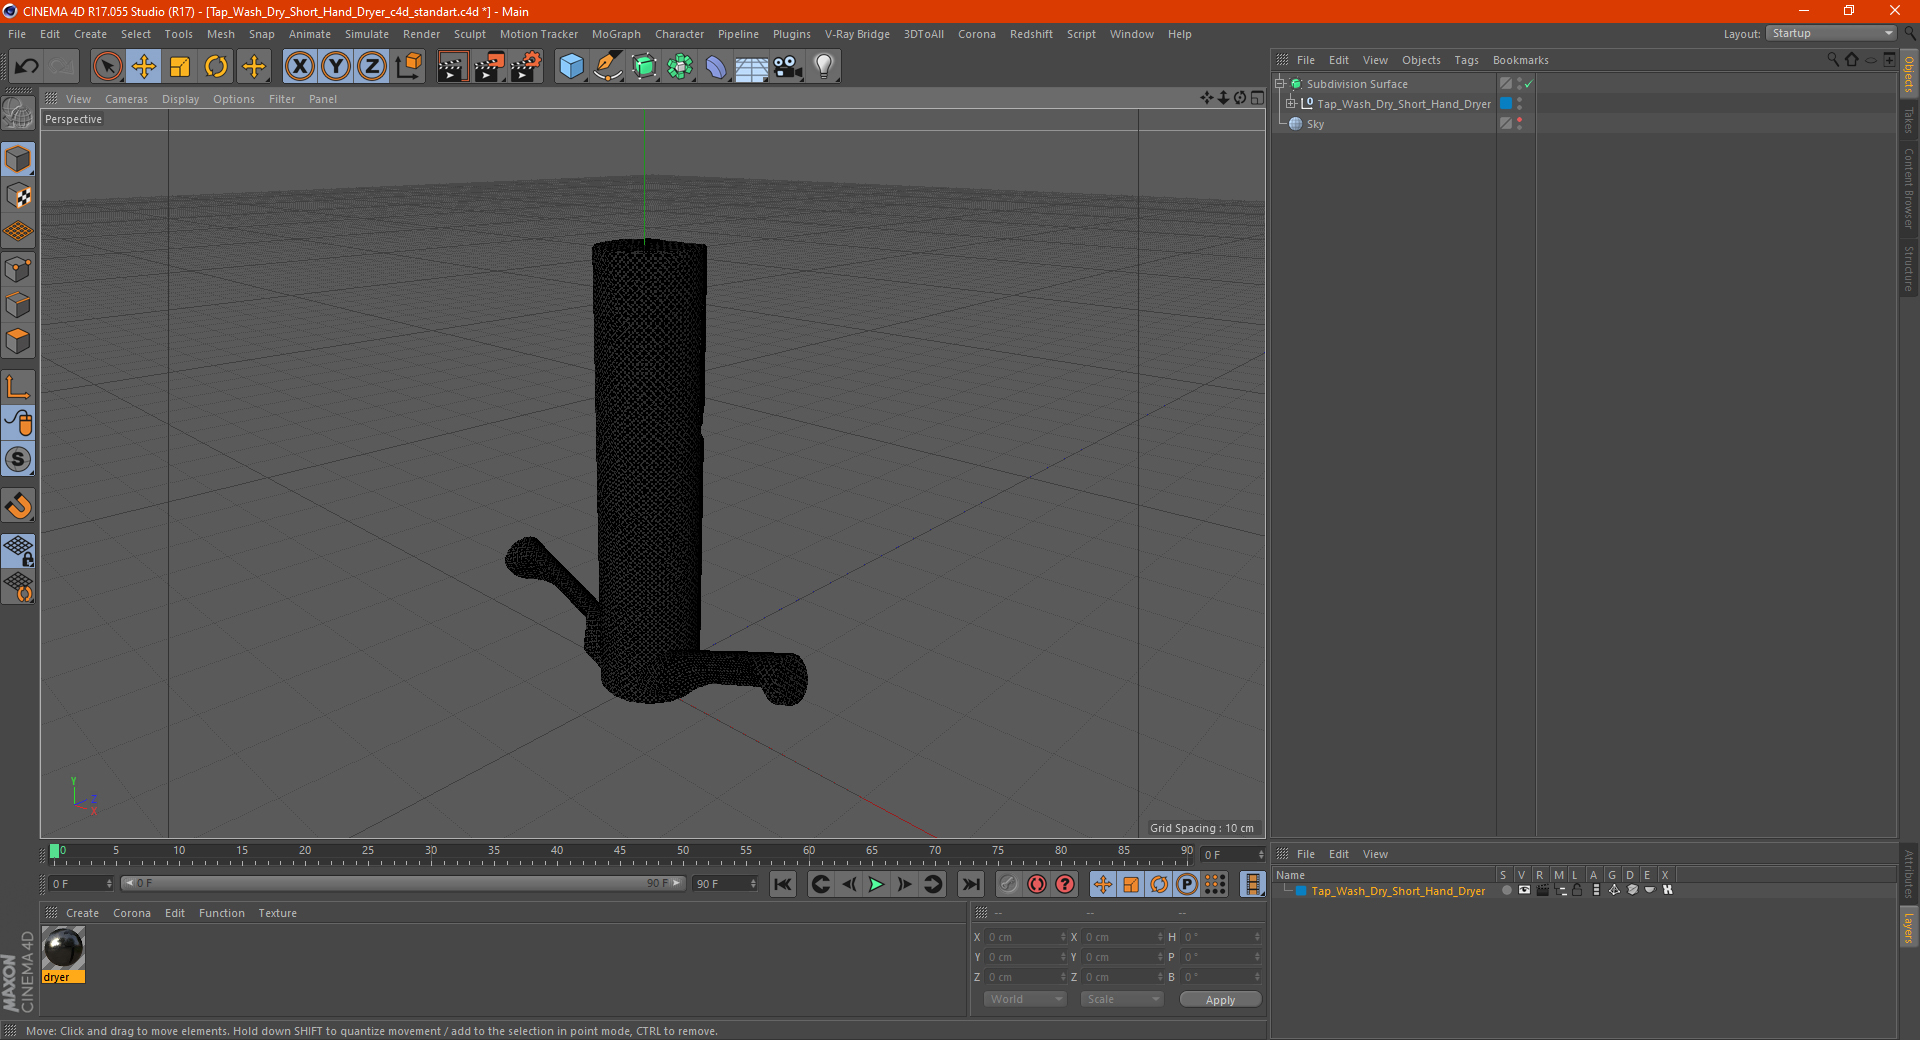Viewport: 1920px width, 1040px height.
Task: Open the Objects side tab
Action: 1909,74
